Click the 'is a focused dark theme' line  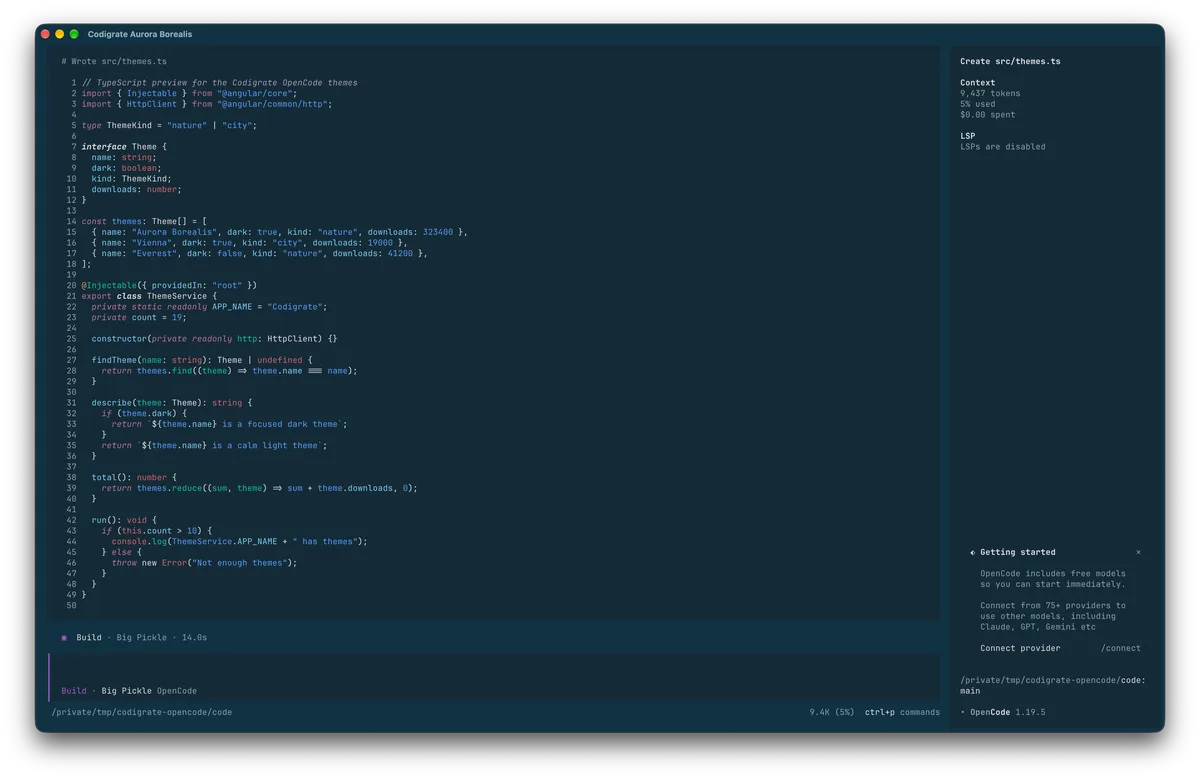click(229, 424)
